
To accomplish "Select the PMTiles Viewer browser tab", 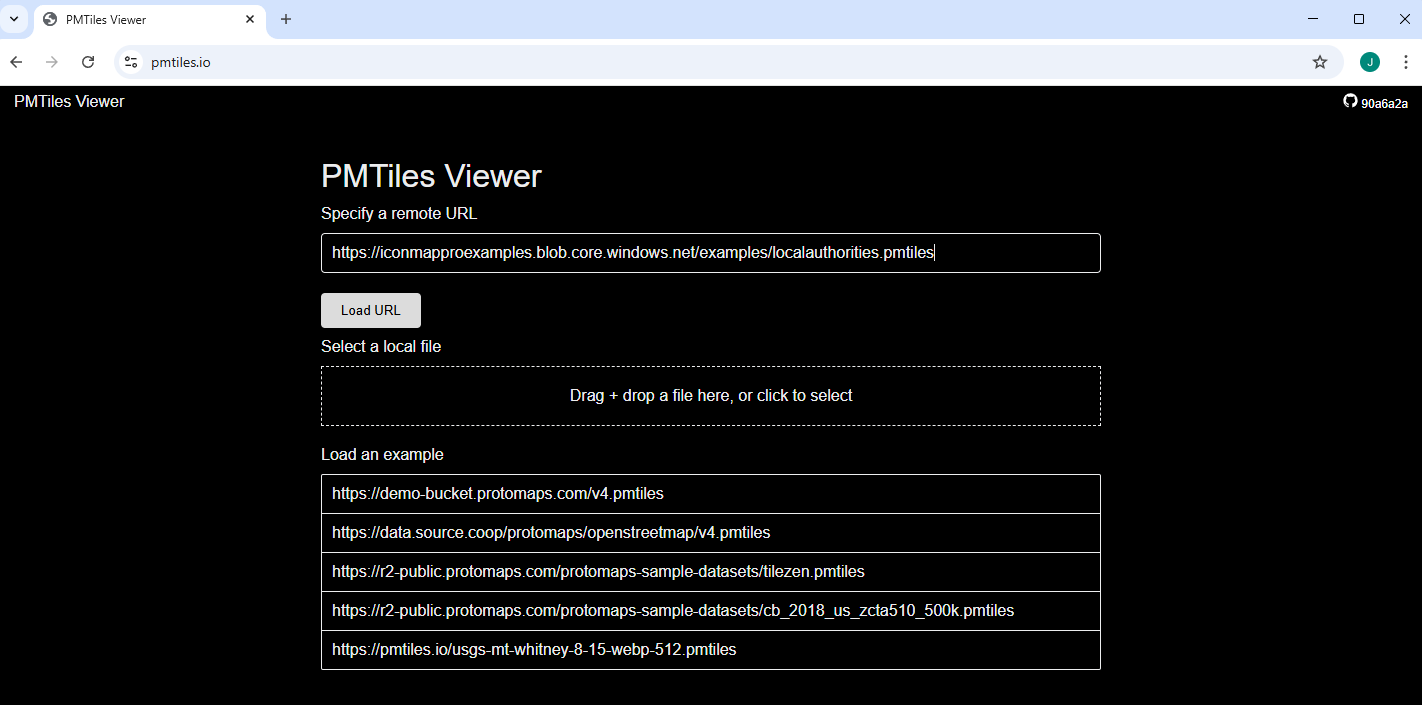I will (140, 19).
